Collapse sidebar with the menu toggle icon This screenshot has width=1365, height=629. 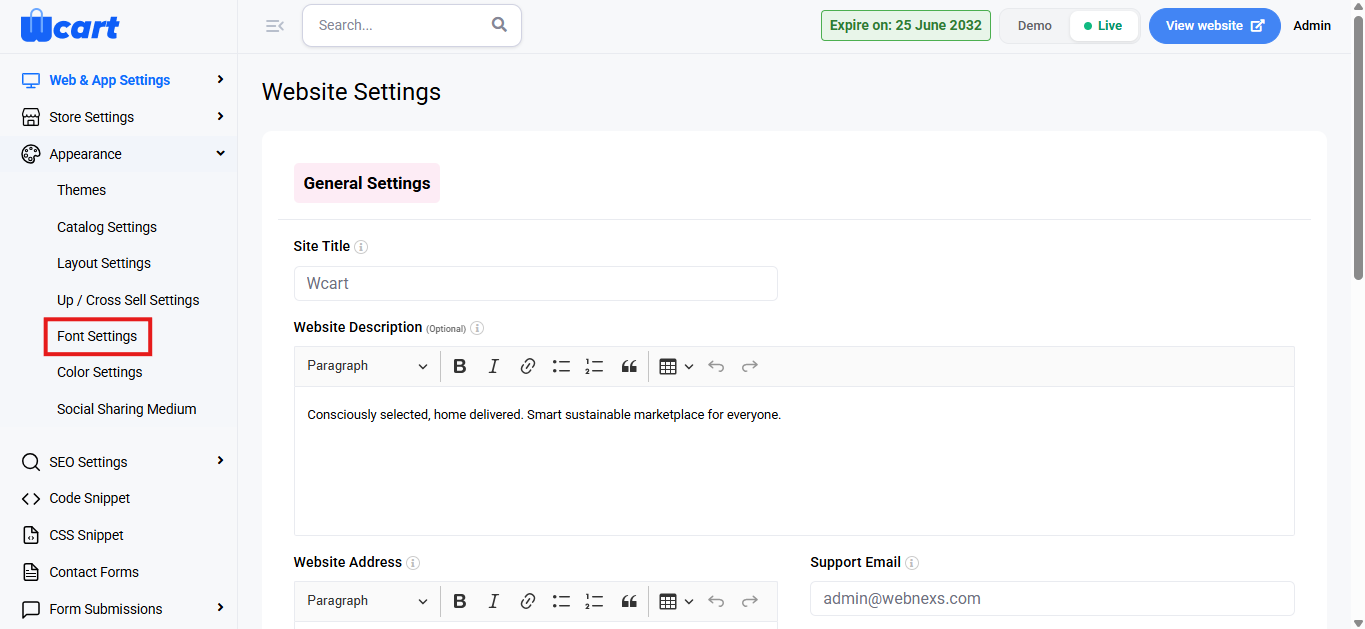tap(274, 26)
